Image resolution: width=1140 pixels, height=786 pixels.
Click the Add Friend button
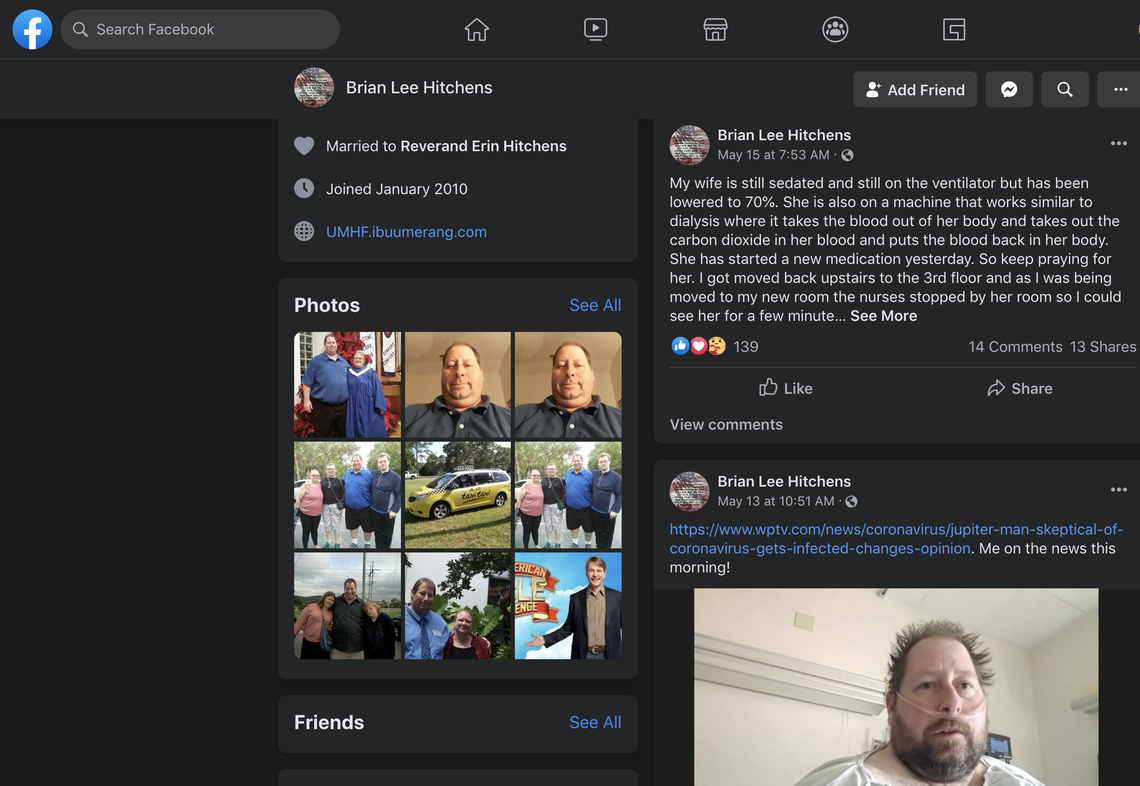(x=914, y=89)
